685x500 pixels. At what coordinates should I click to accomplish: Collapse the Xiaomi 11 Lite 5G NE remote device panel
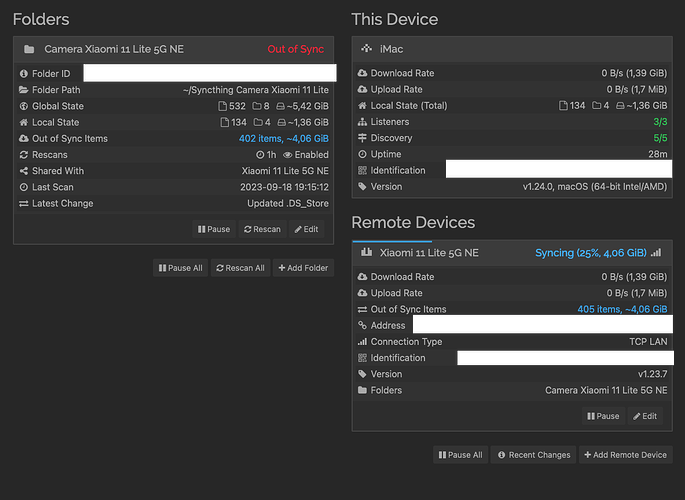pos(512,253)
